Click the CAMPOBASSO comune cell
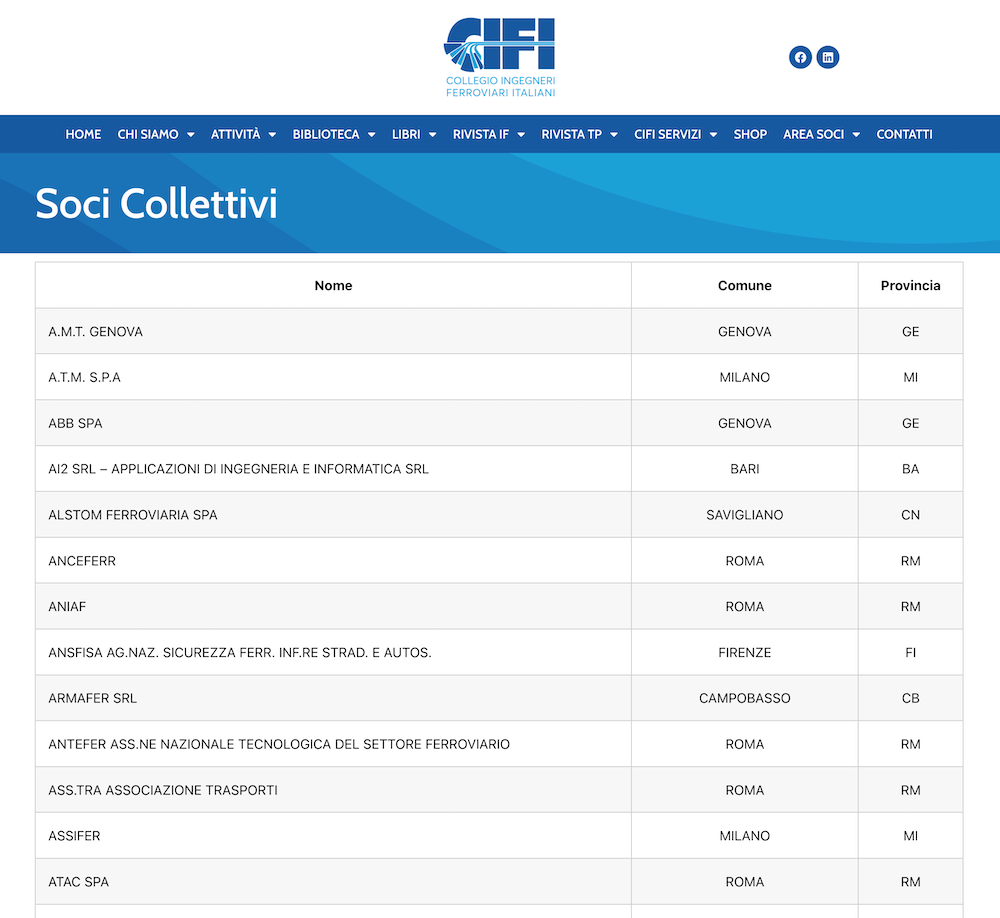The width and height of the screenshot is (1000, 918). click(745, 699)
